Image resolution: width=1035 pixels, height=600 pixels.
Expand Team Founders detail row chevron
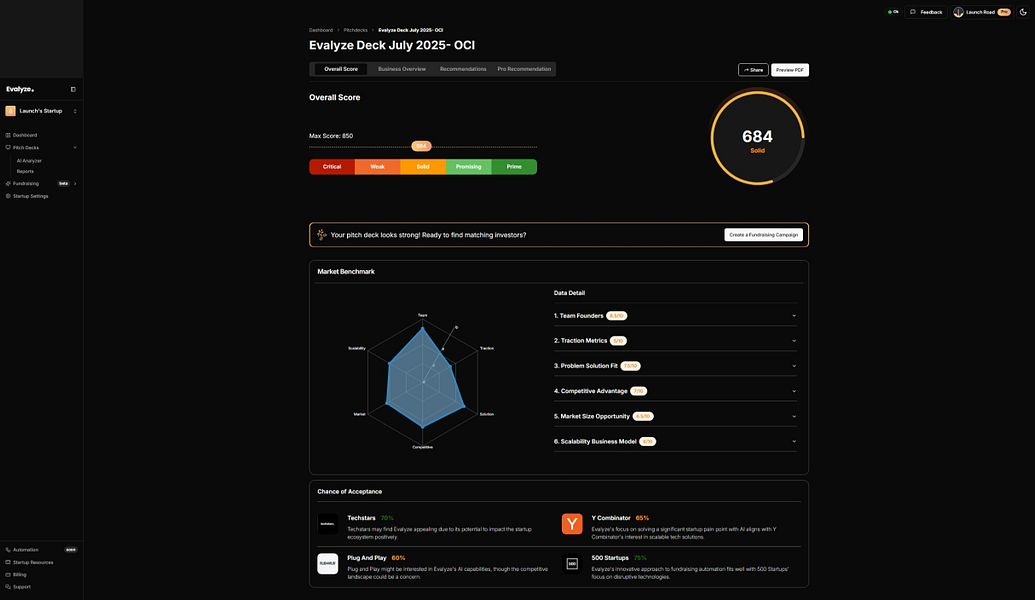tap(793, 316)
